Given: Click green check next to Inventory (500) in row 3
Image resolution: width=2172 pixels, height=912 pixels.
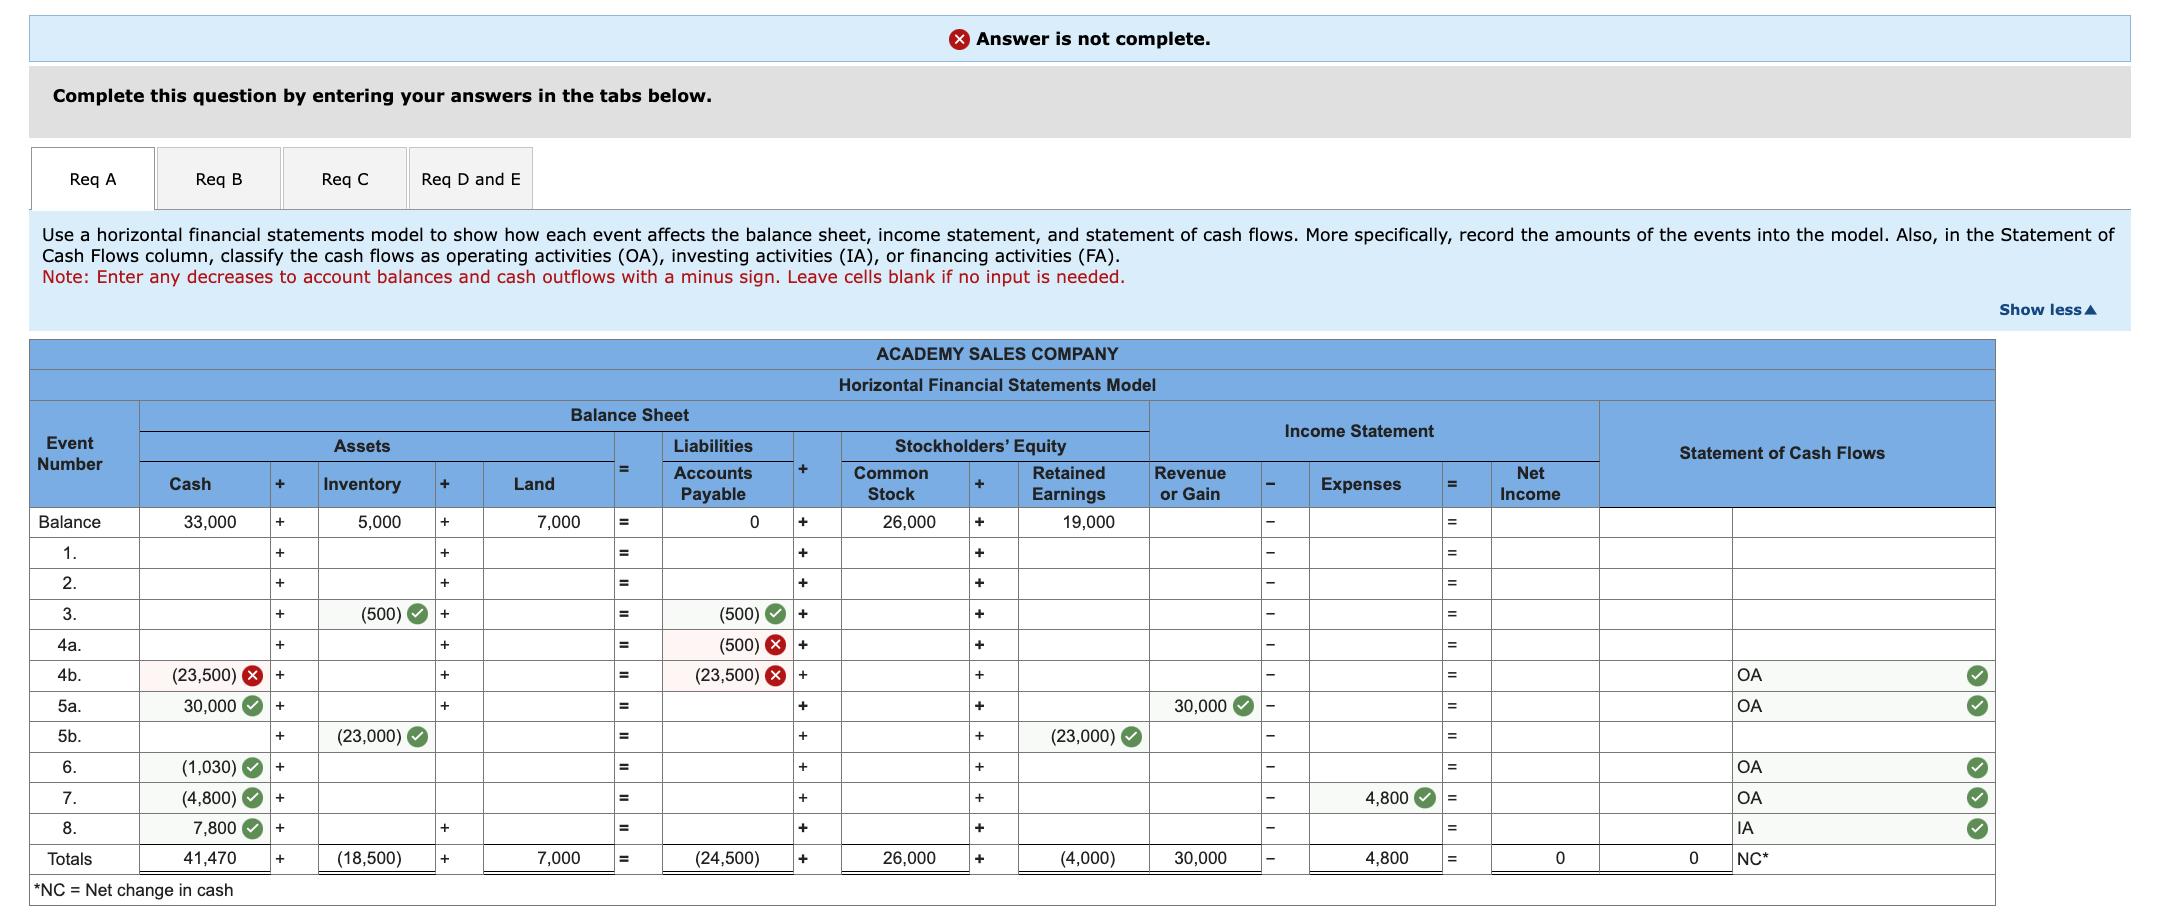Looking at the screenshot, I should pyautogui.click(x=418, y=614).
